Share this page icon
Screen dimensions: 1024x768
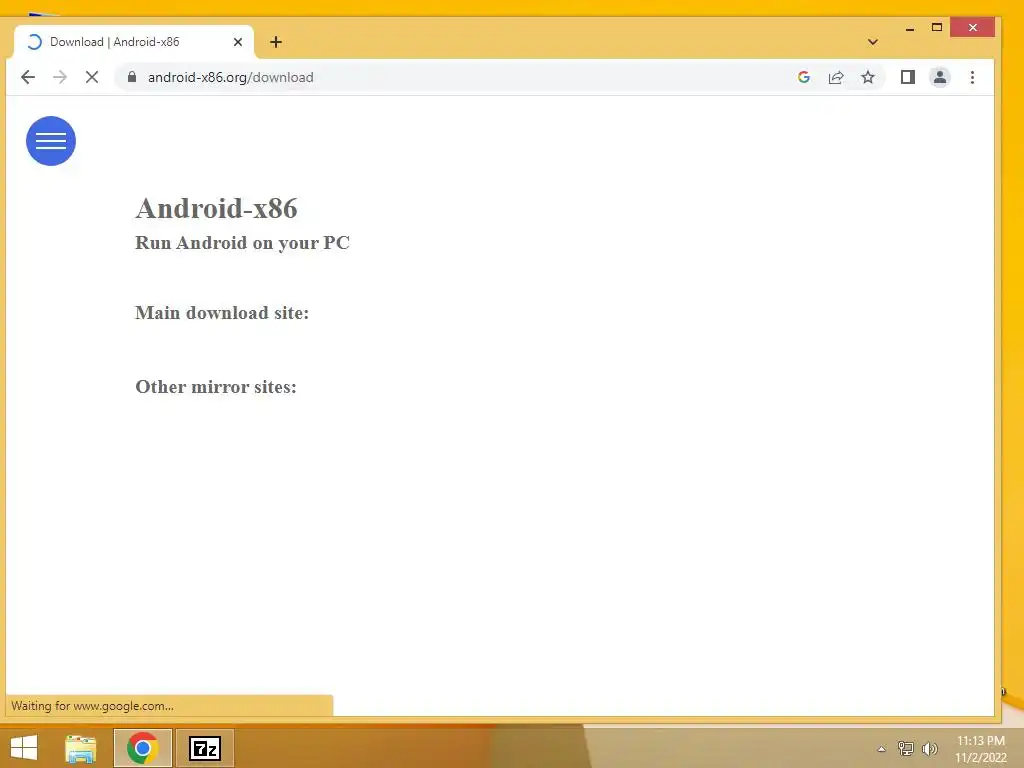836,77
